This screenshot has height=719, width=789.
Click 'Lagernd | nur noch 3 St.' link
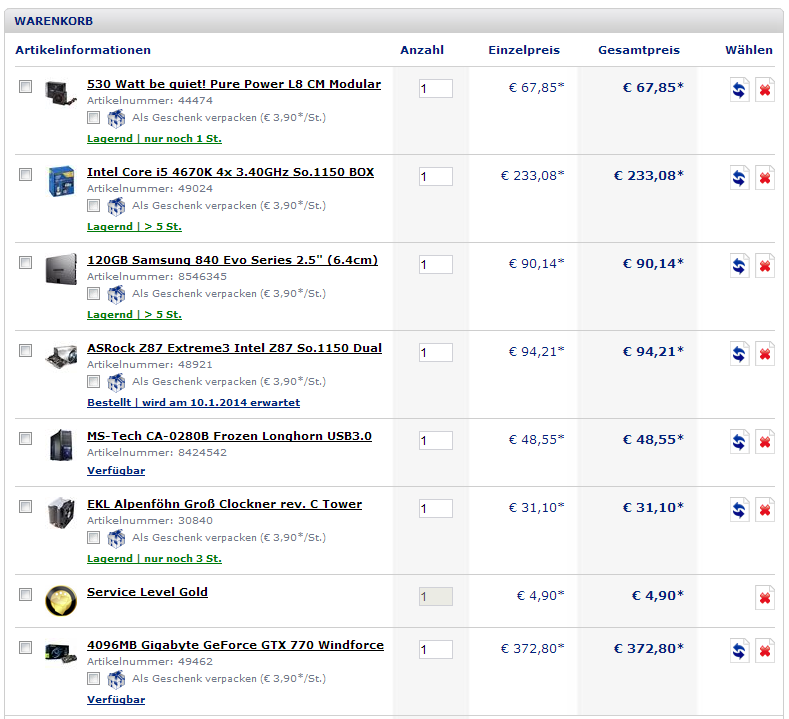(x=154, y=559)
